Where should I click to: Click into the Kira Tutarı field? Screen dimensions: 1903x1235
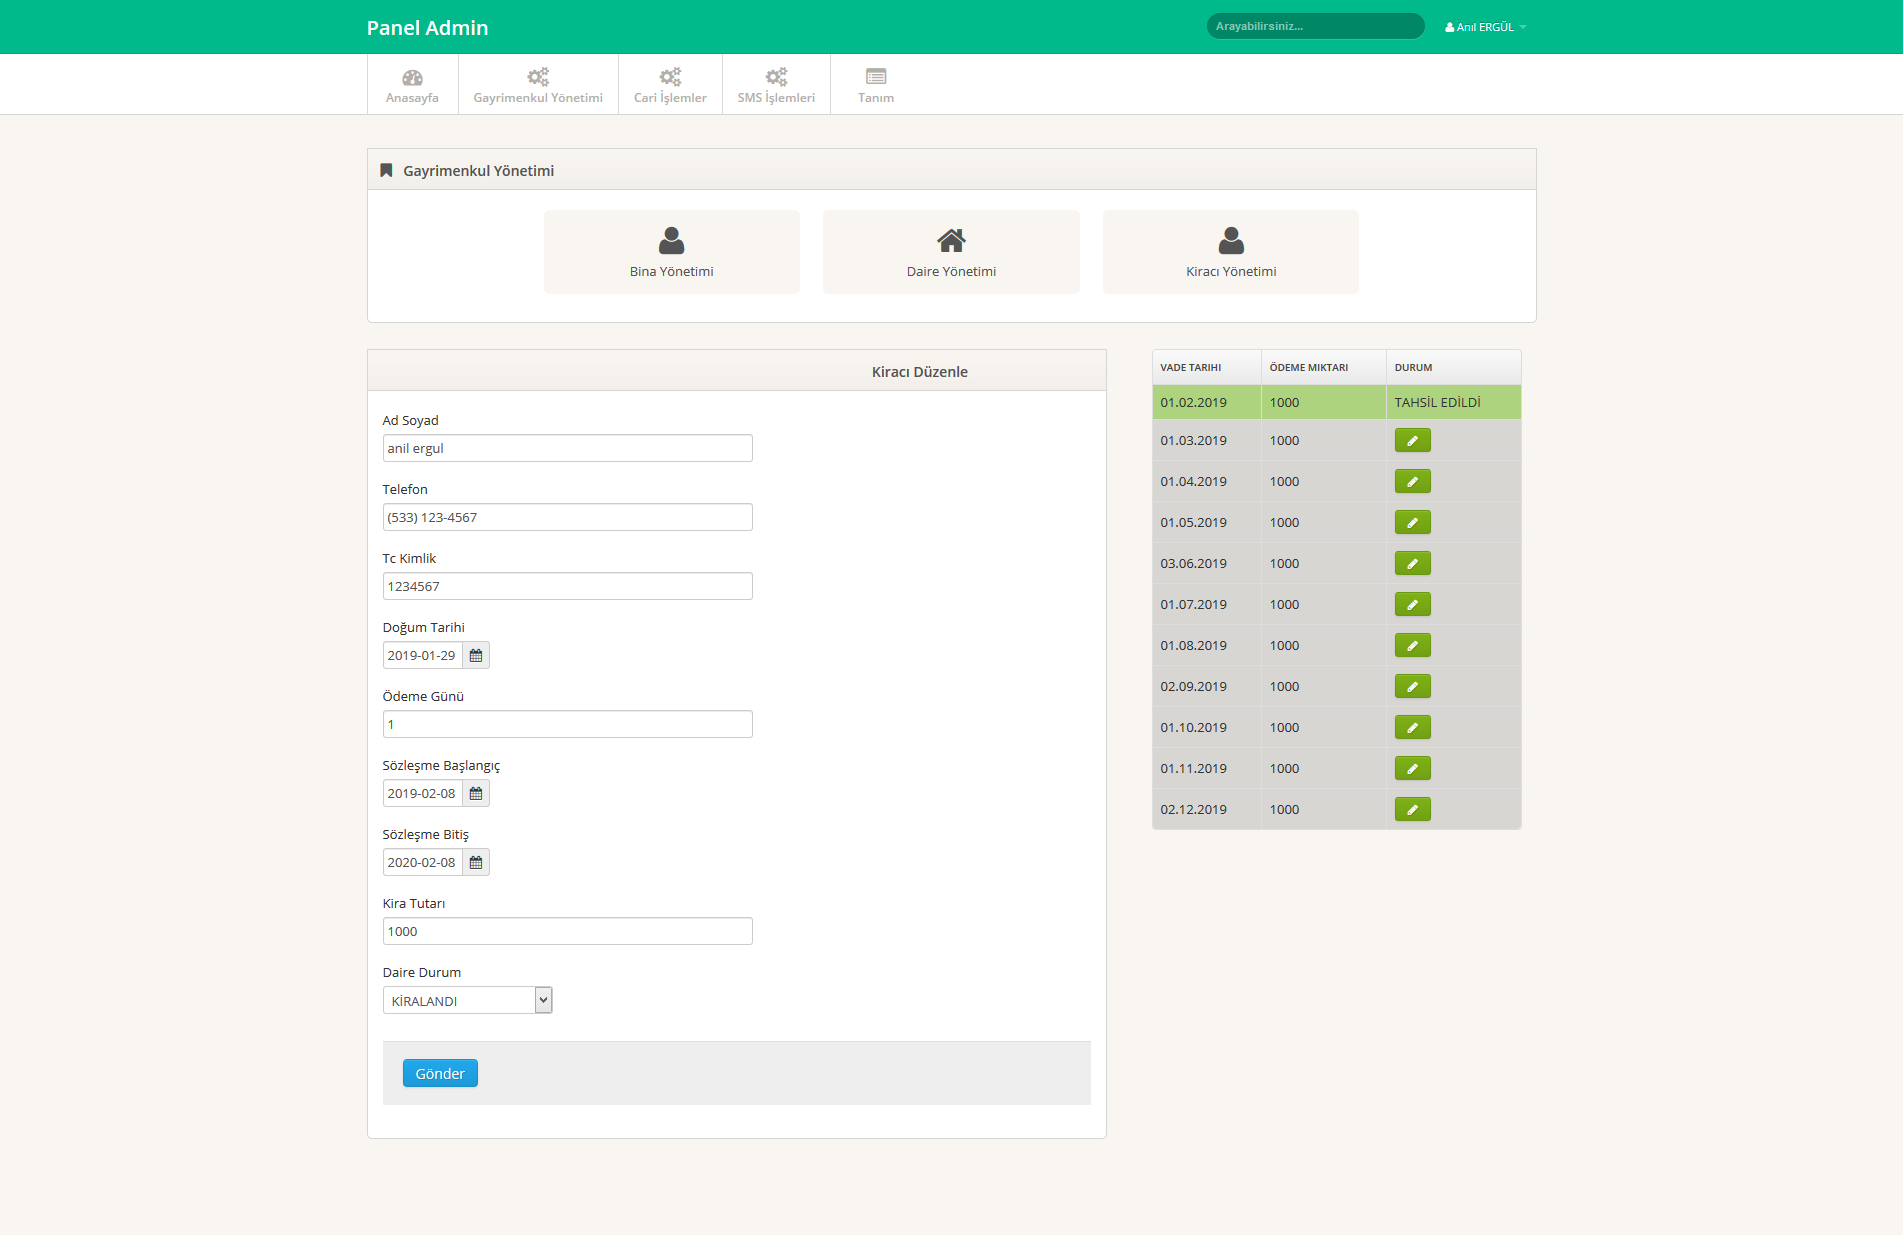[x=567, y=931]
